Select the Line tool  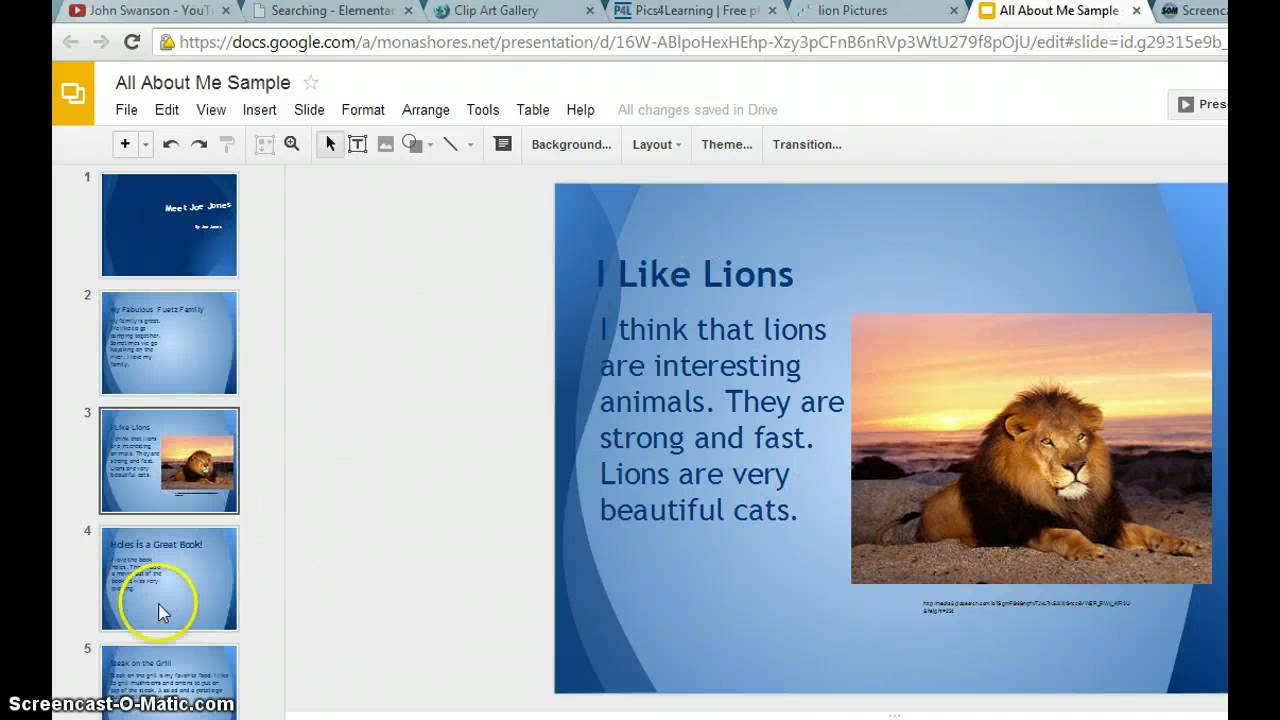click(x=451, y=145)
